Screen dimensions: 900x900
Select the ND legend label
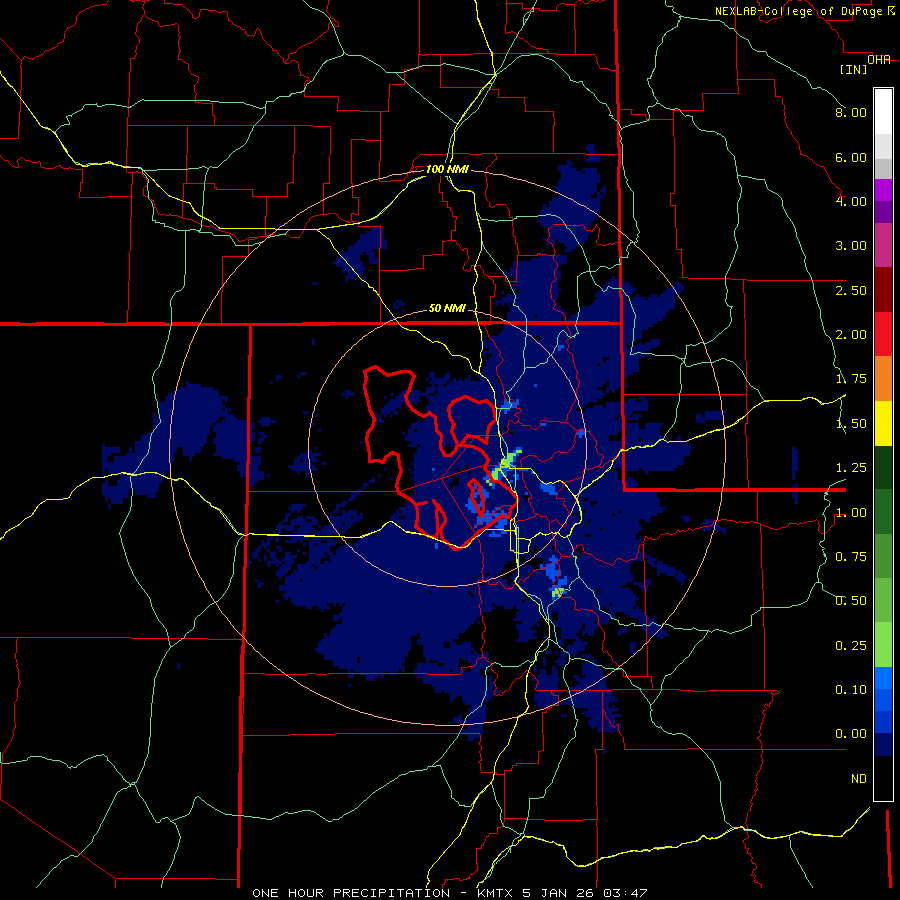click(x=859, y=779)
